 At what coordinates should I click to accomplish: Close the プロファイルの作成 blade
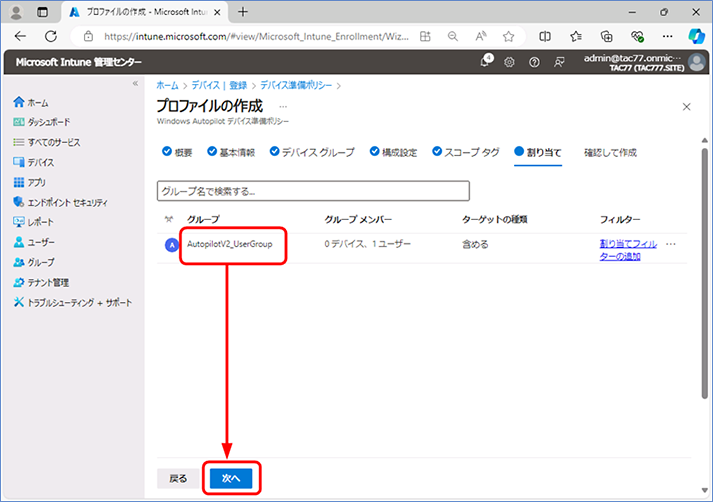(x=687, y=107)
